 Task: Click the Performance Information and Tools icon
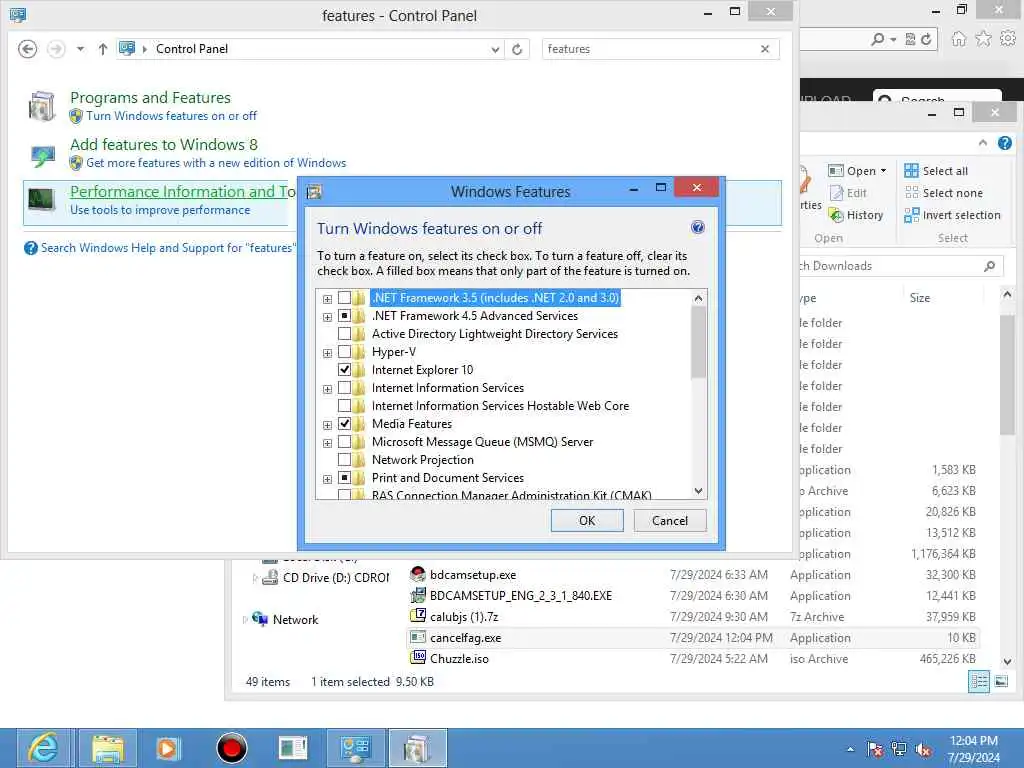pos(42,200)
